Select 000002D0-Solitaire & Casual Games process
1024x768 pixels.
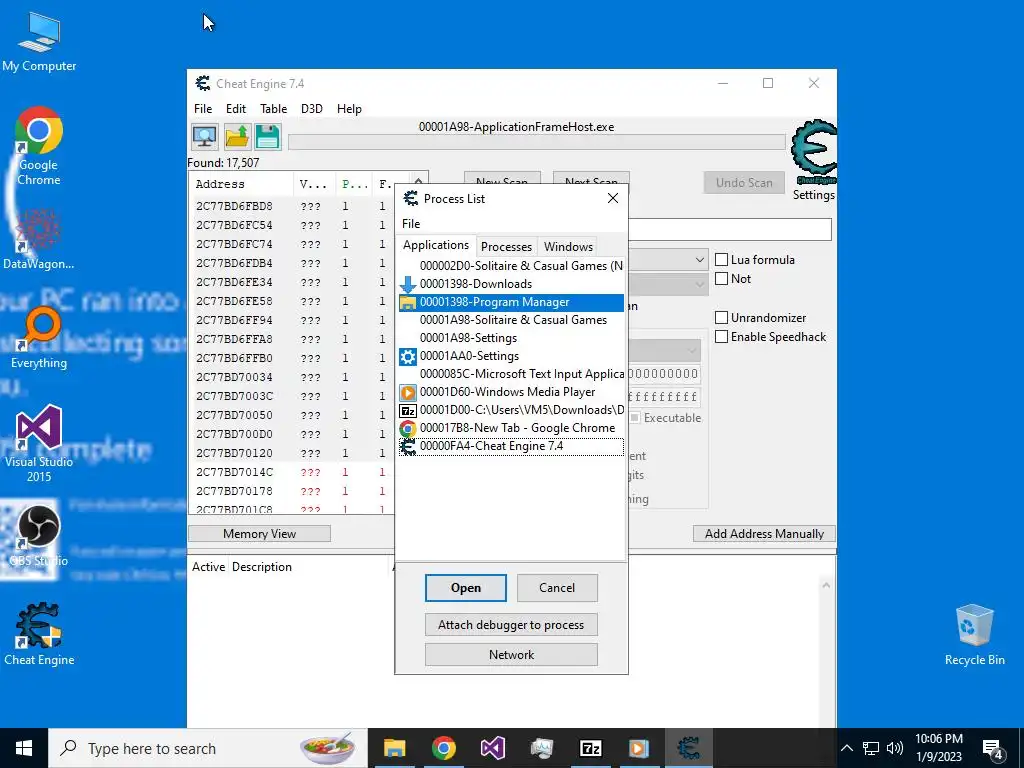click(x=511, y=266)
